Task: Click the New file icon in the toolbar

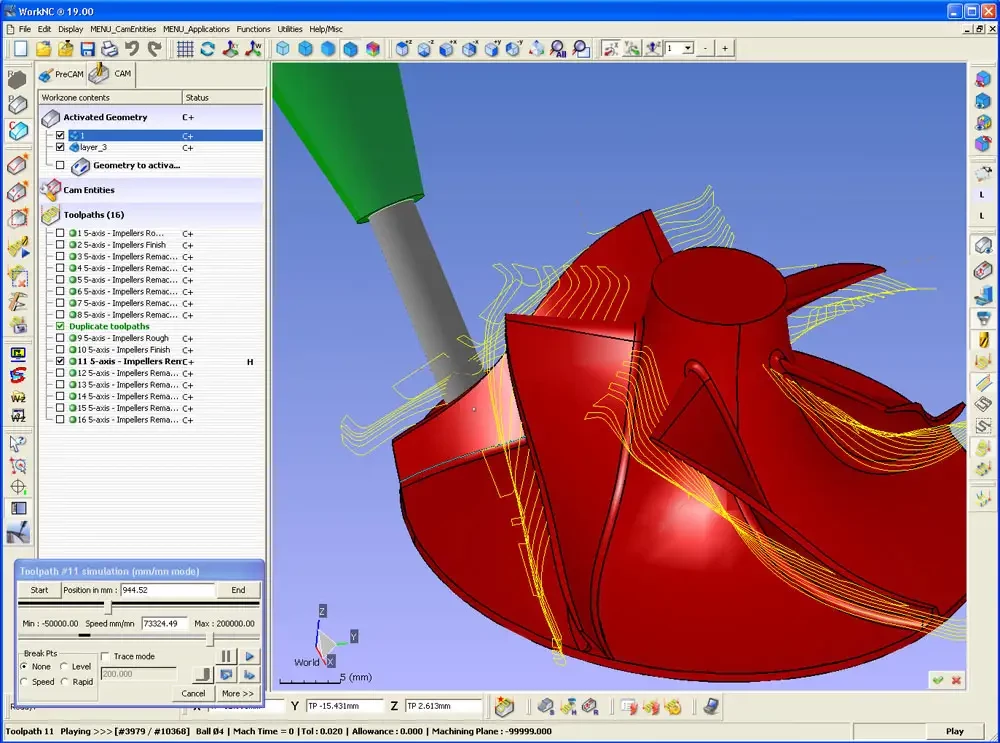Action: point(20,48)
